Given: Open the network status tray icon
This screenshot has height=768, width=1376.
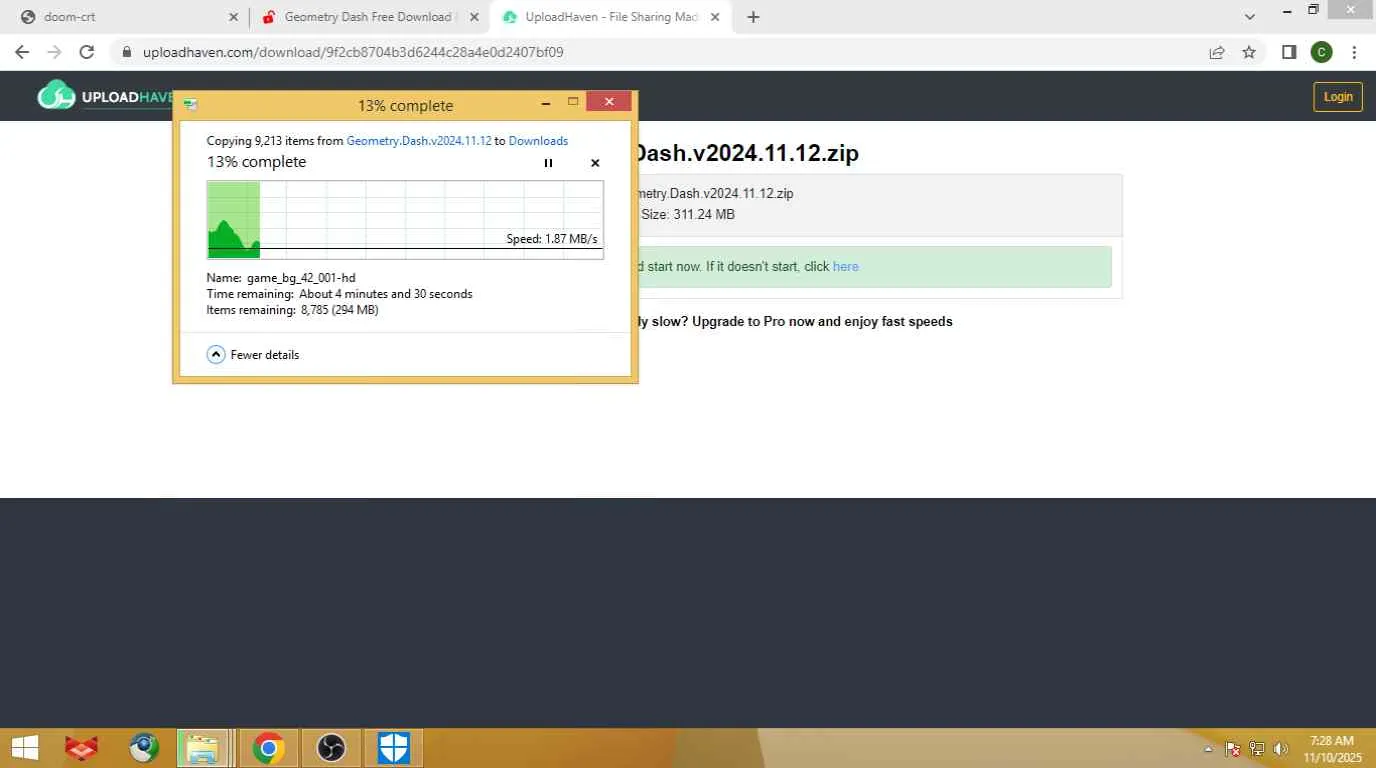Looking at the screenshot, I should point(1257,749).
